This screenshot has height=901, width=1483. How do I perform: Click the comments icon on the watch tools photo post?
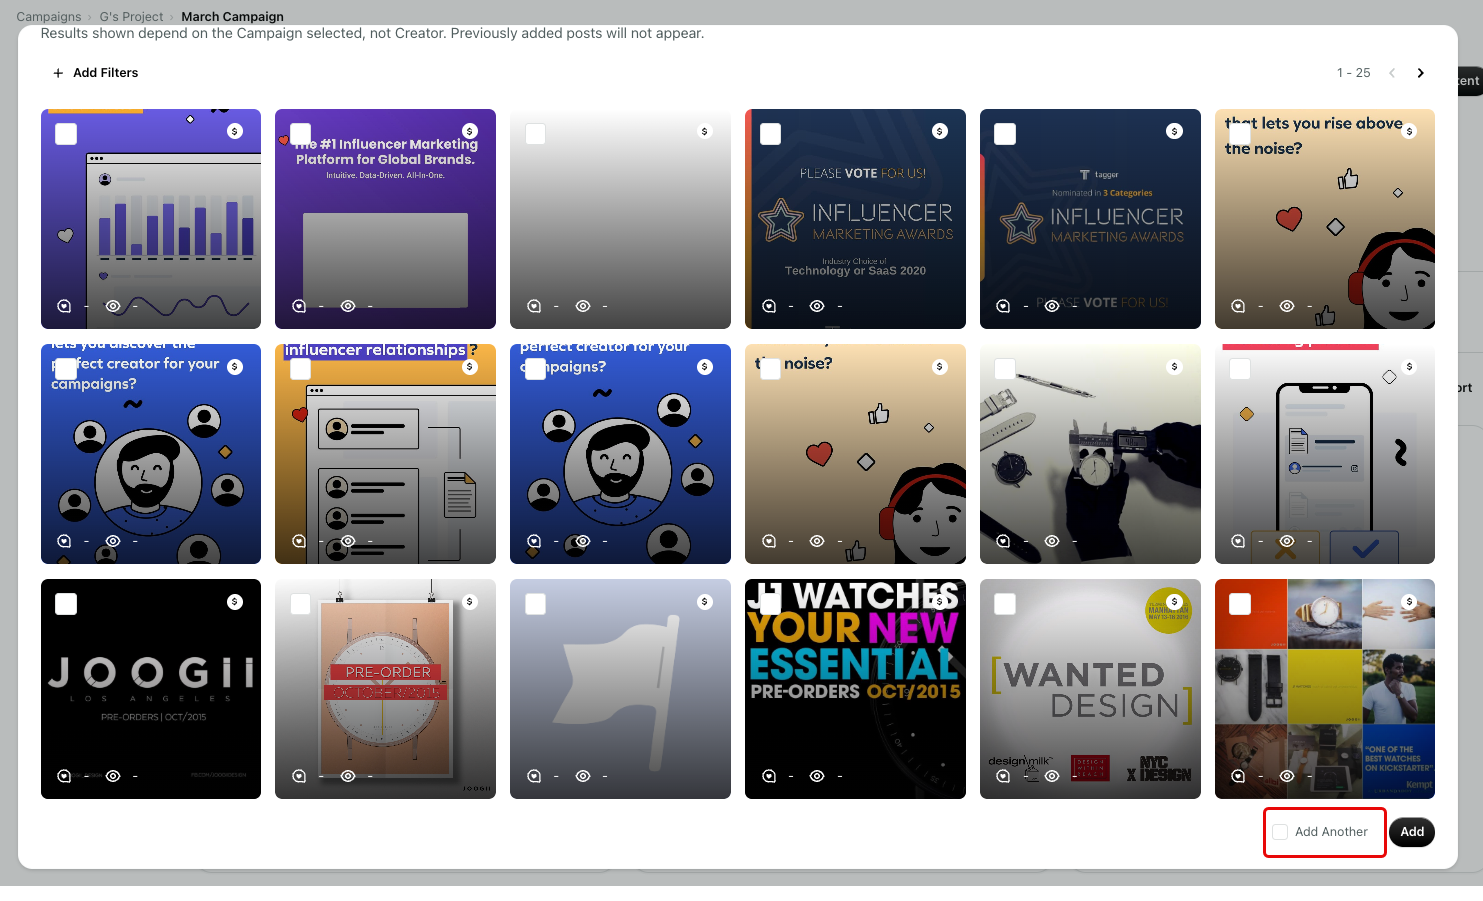coord(1003,541)
